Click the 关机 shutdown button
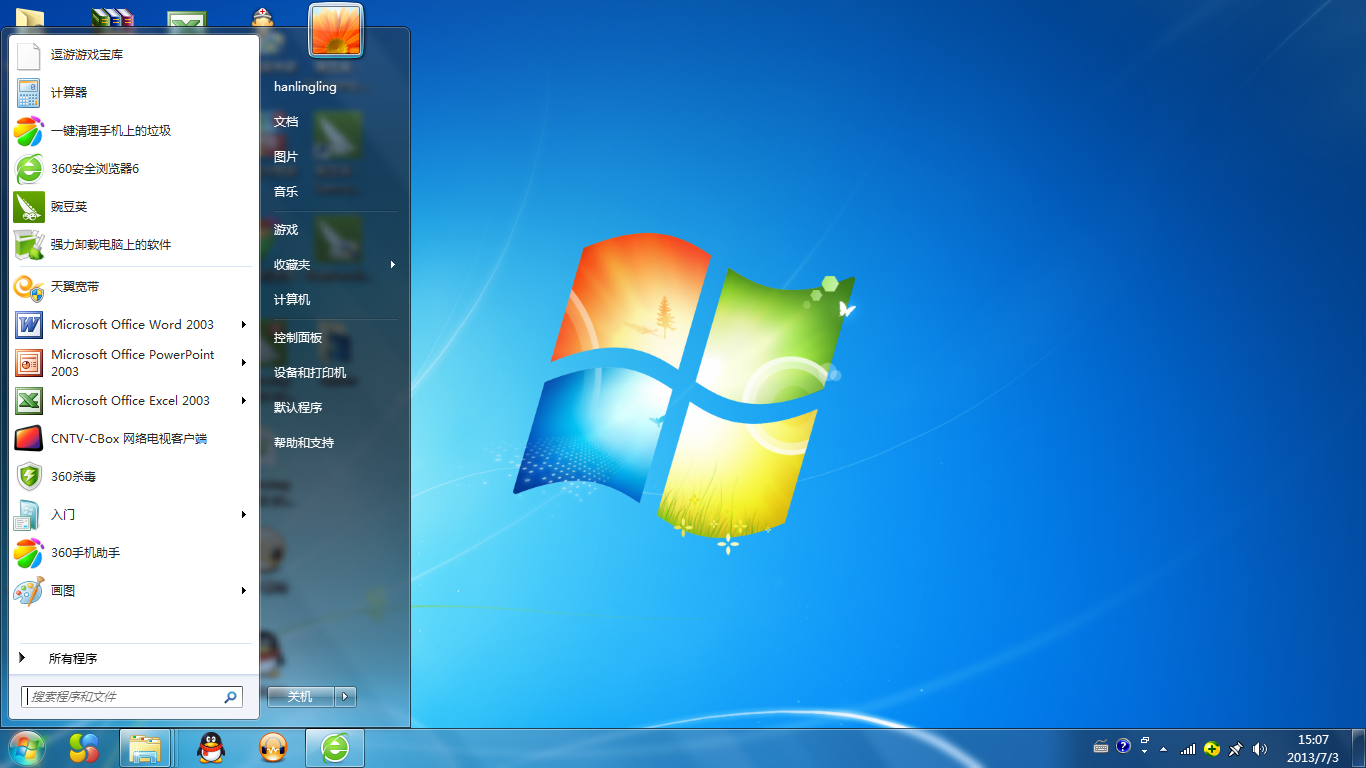 click(x=301, y=697)
